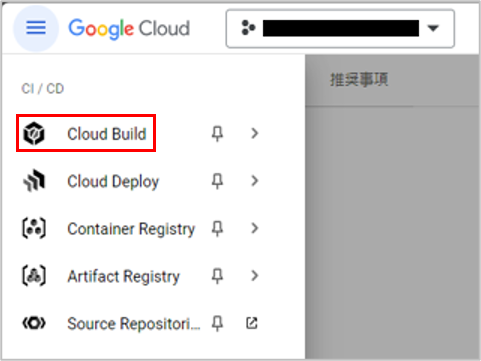The width and height of the screenshot is (481, 361).
Task: Click the Source Repositories icon
Action: tap(34, 323)
